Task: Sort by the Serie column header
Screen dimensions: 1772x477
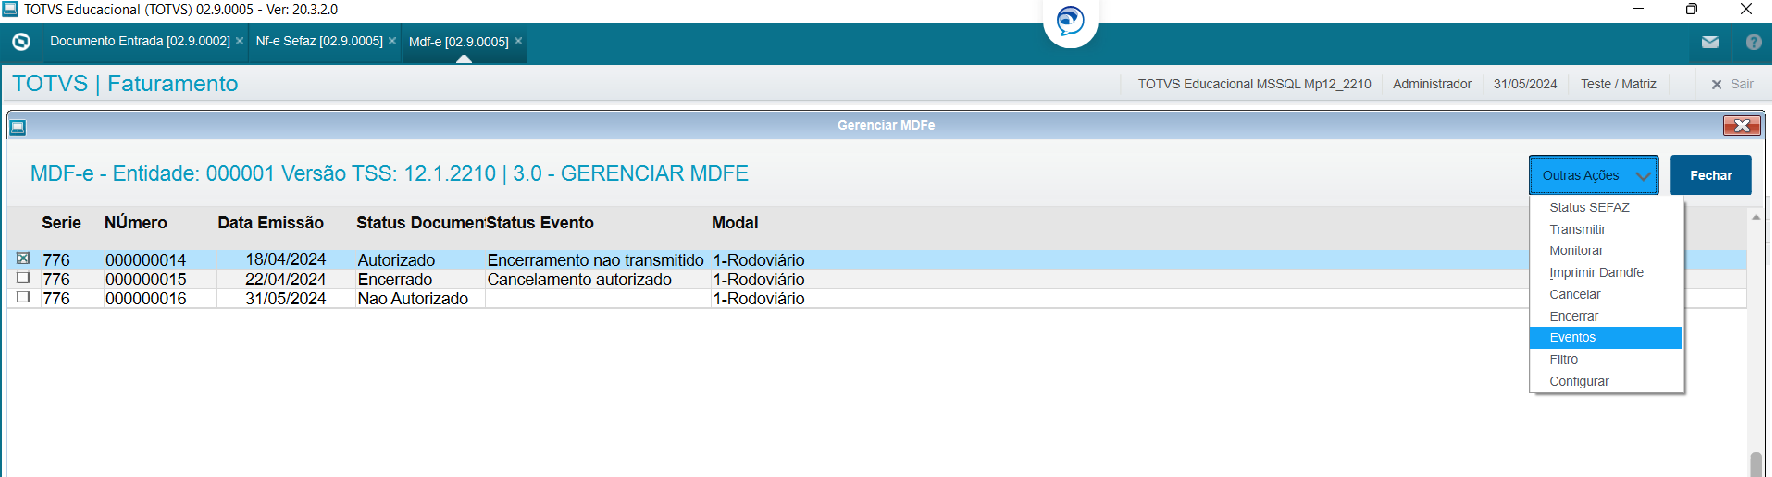Action: pyautogui.click(x=61, y=222)
